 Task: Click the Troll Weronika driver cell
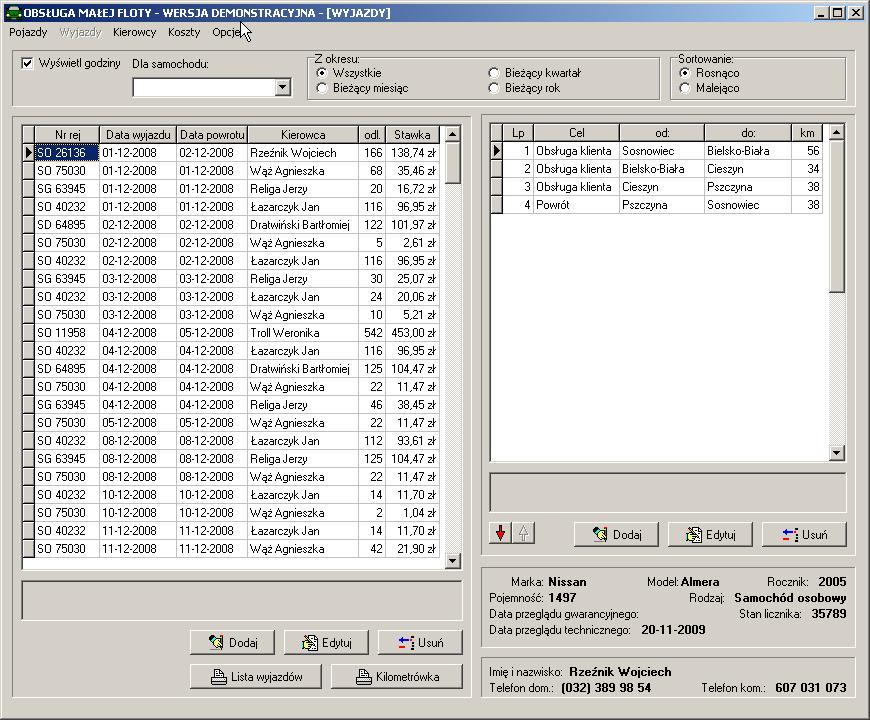click(x=303, y=333)
